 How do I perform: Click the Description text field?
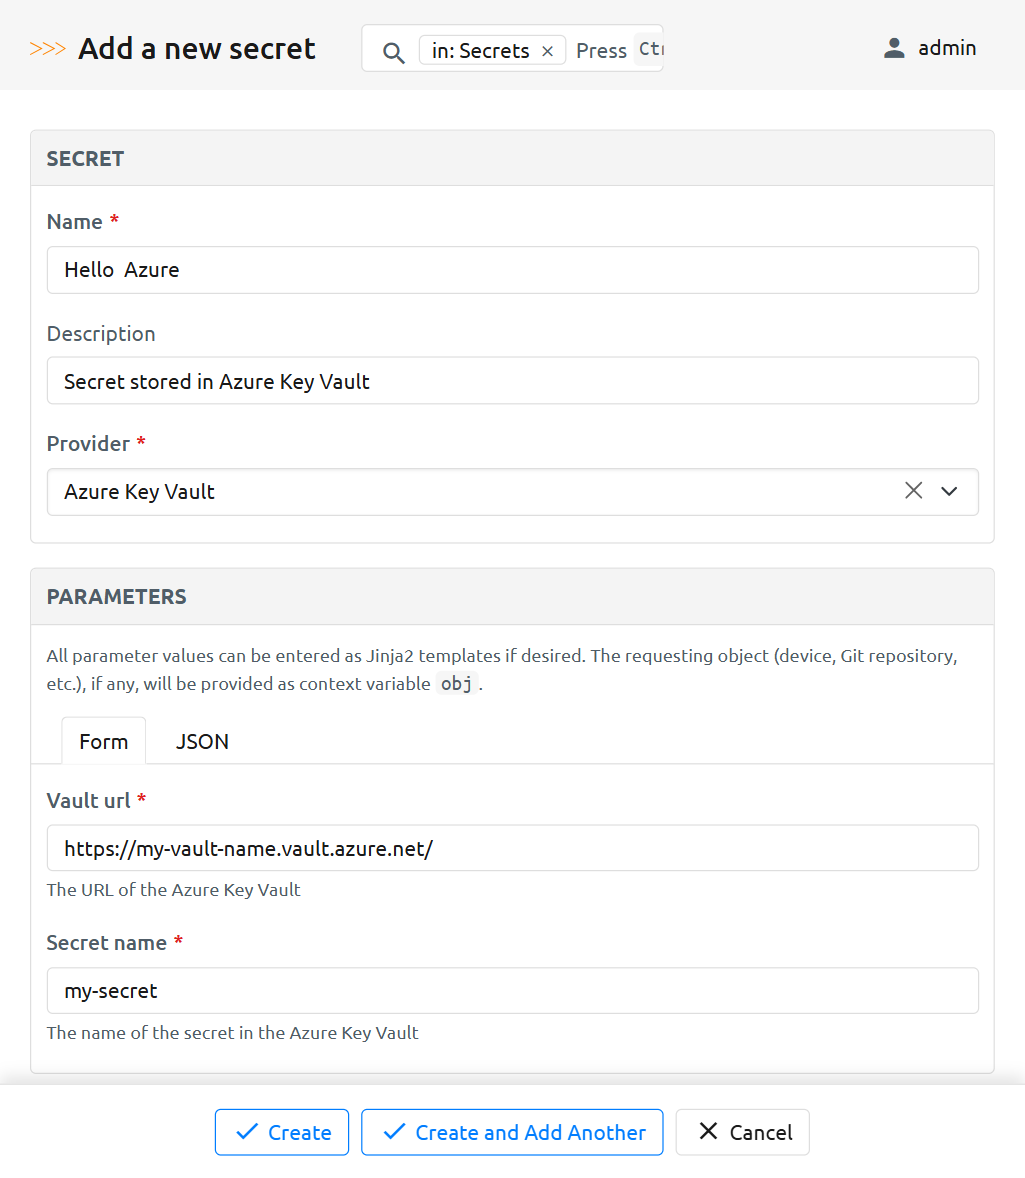tap(512, 381)
